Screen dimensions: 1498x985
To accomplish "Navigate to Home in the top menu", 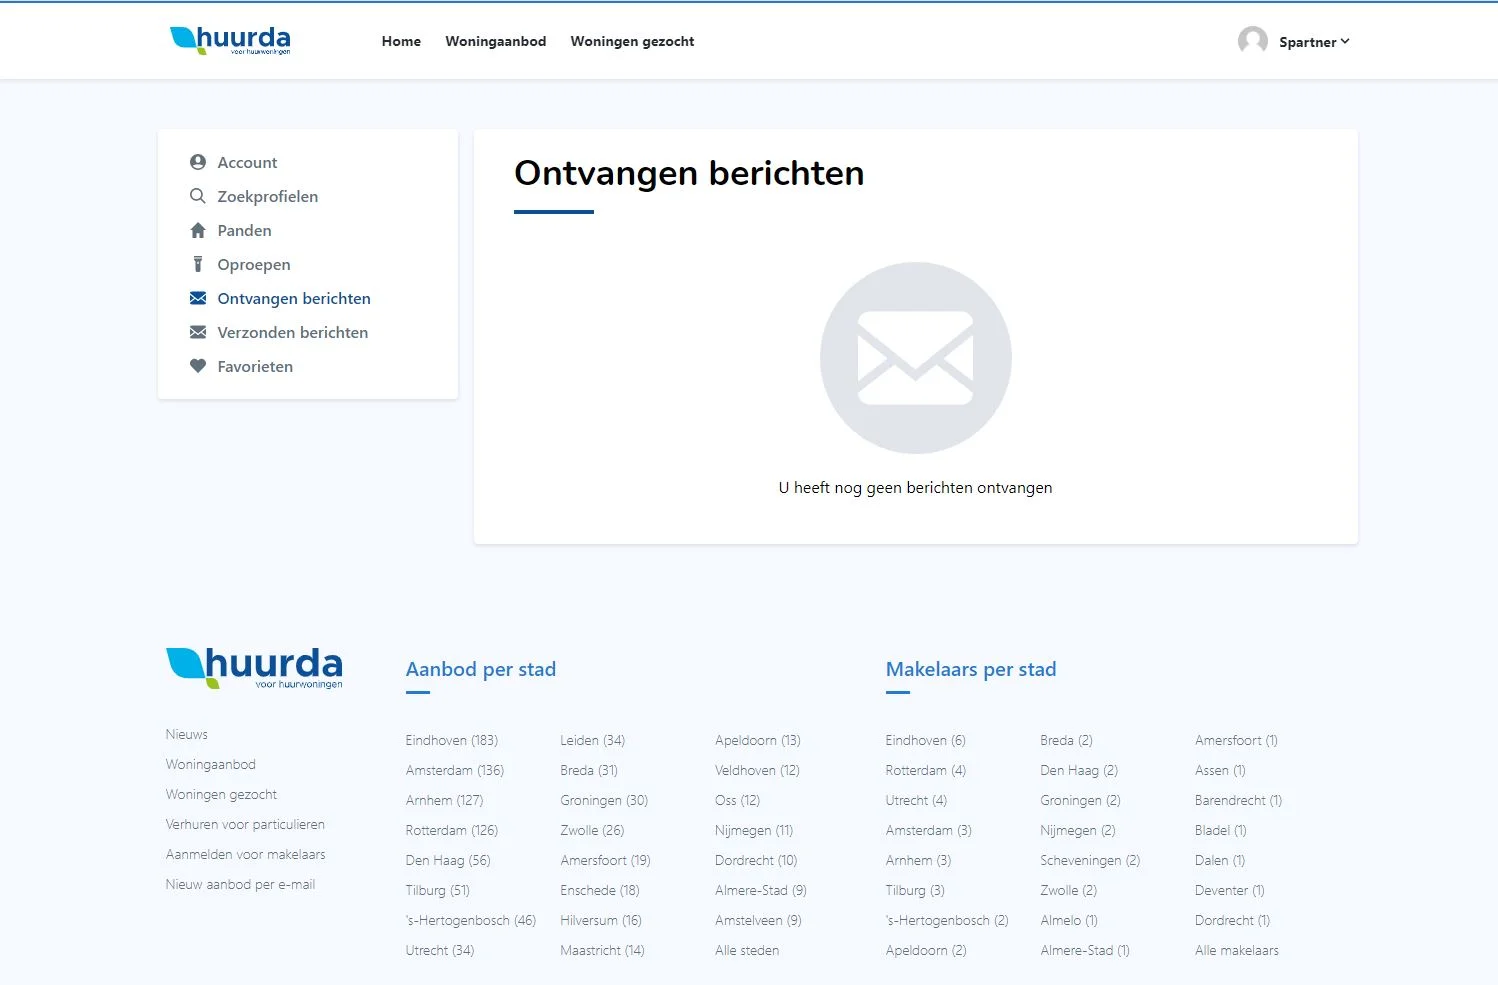I will pyautogui.click(x=401, y=41).
